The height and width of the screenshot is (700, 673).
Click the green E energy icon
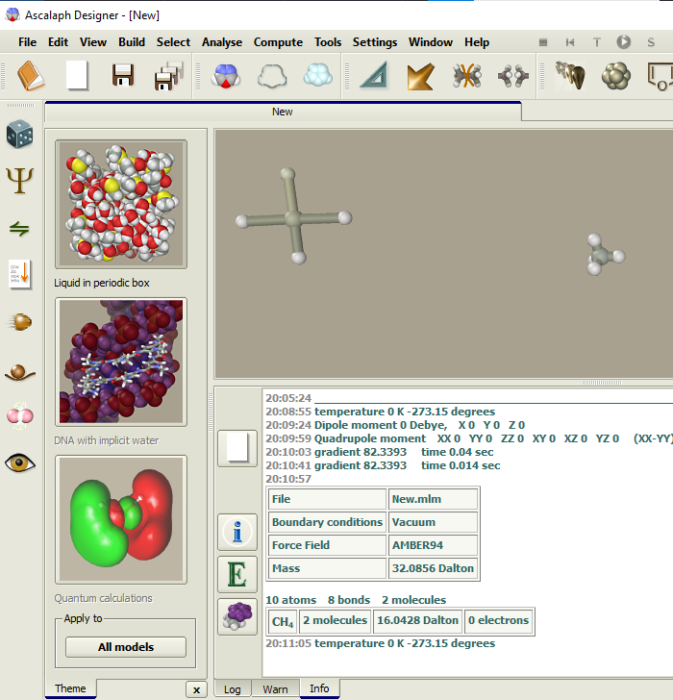pyautogui.click(x=237, y=574)
